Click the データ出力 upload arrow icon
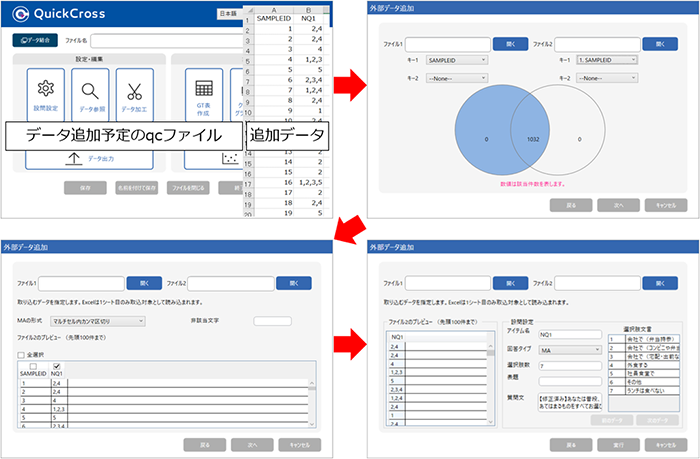 click(x=74, y=159)
